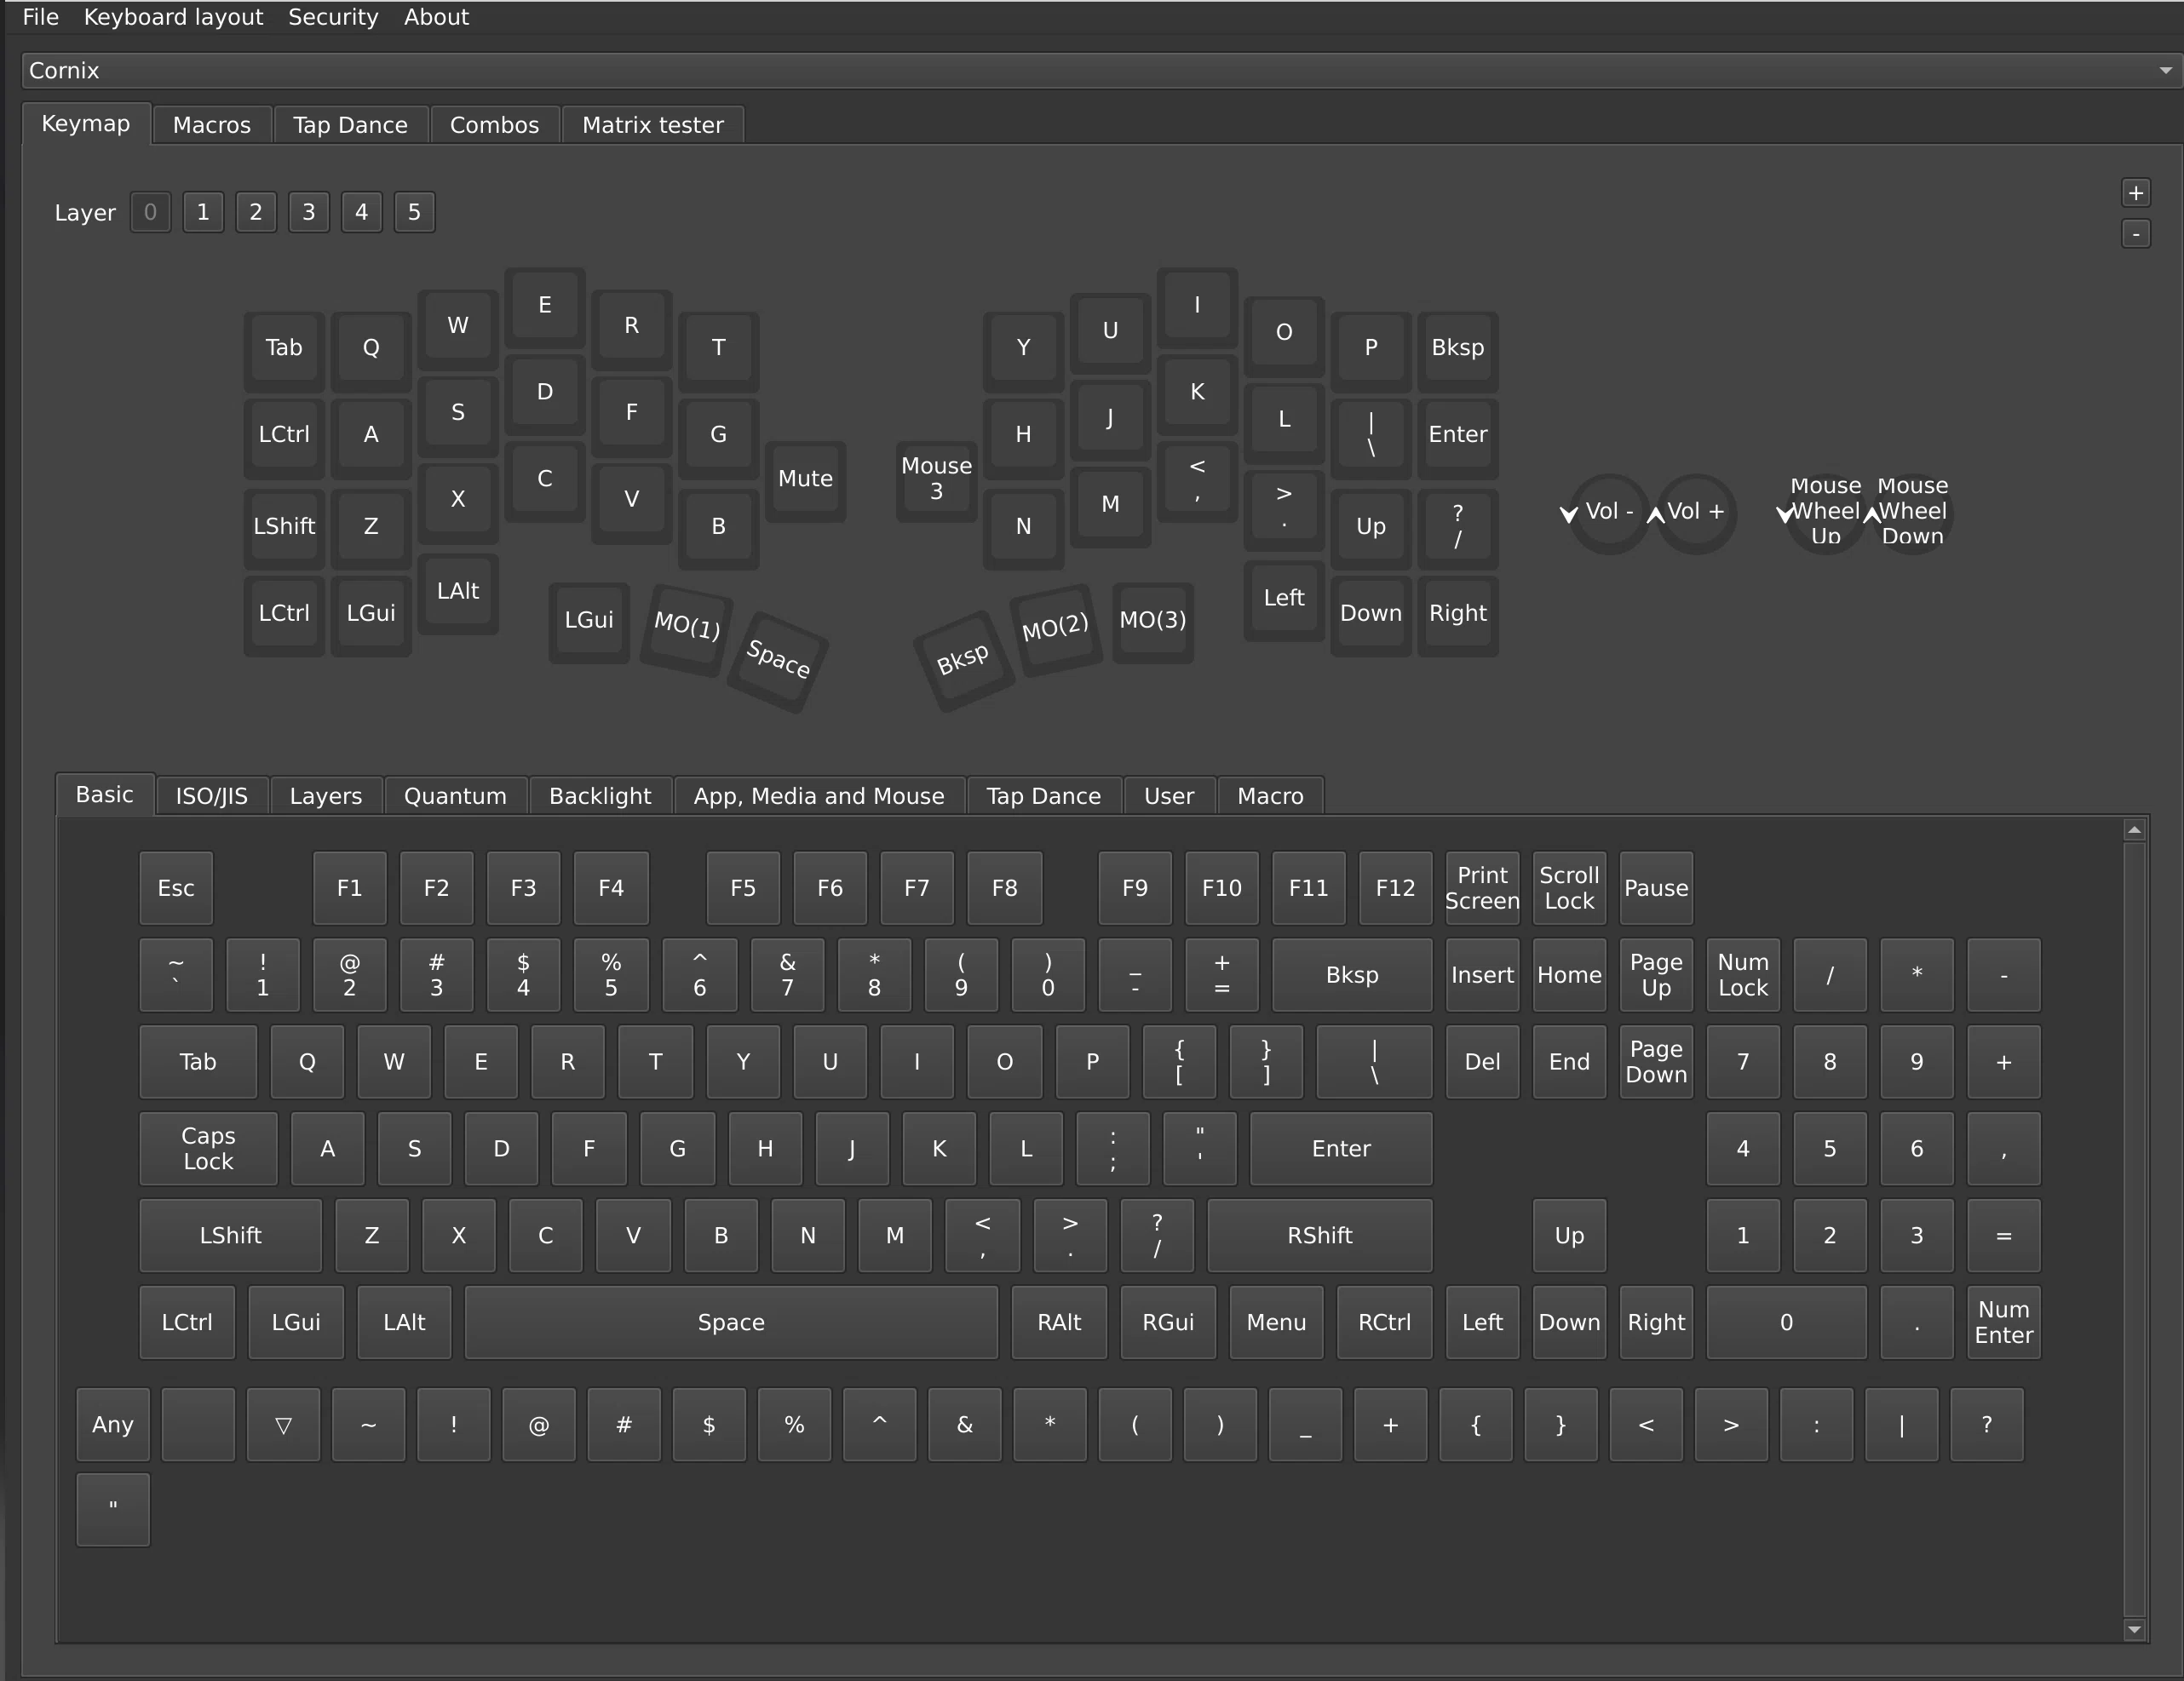This screenshot has width=2184, height=1681.
Task: Open the Quantum keycode tab
Action: (x=455, y=796)
